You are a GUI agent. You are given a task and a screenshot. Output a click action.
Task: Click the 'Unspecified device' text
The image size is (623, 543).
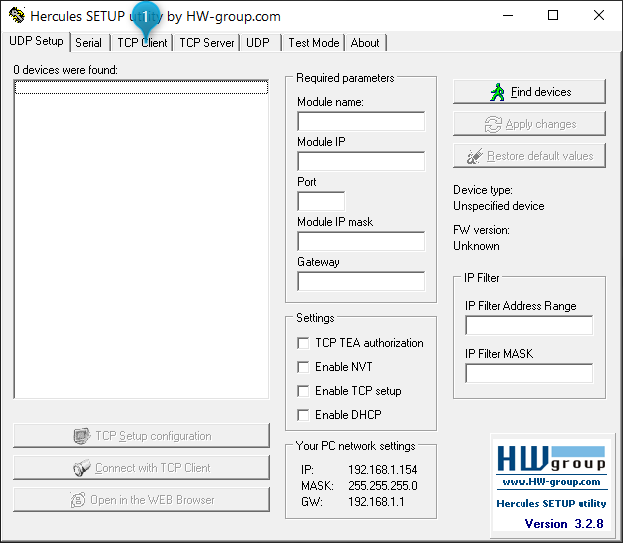tap(499, 206)
